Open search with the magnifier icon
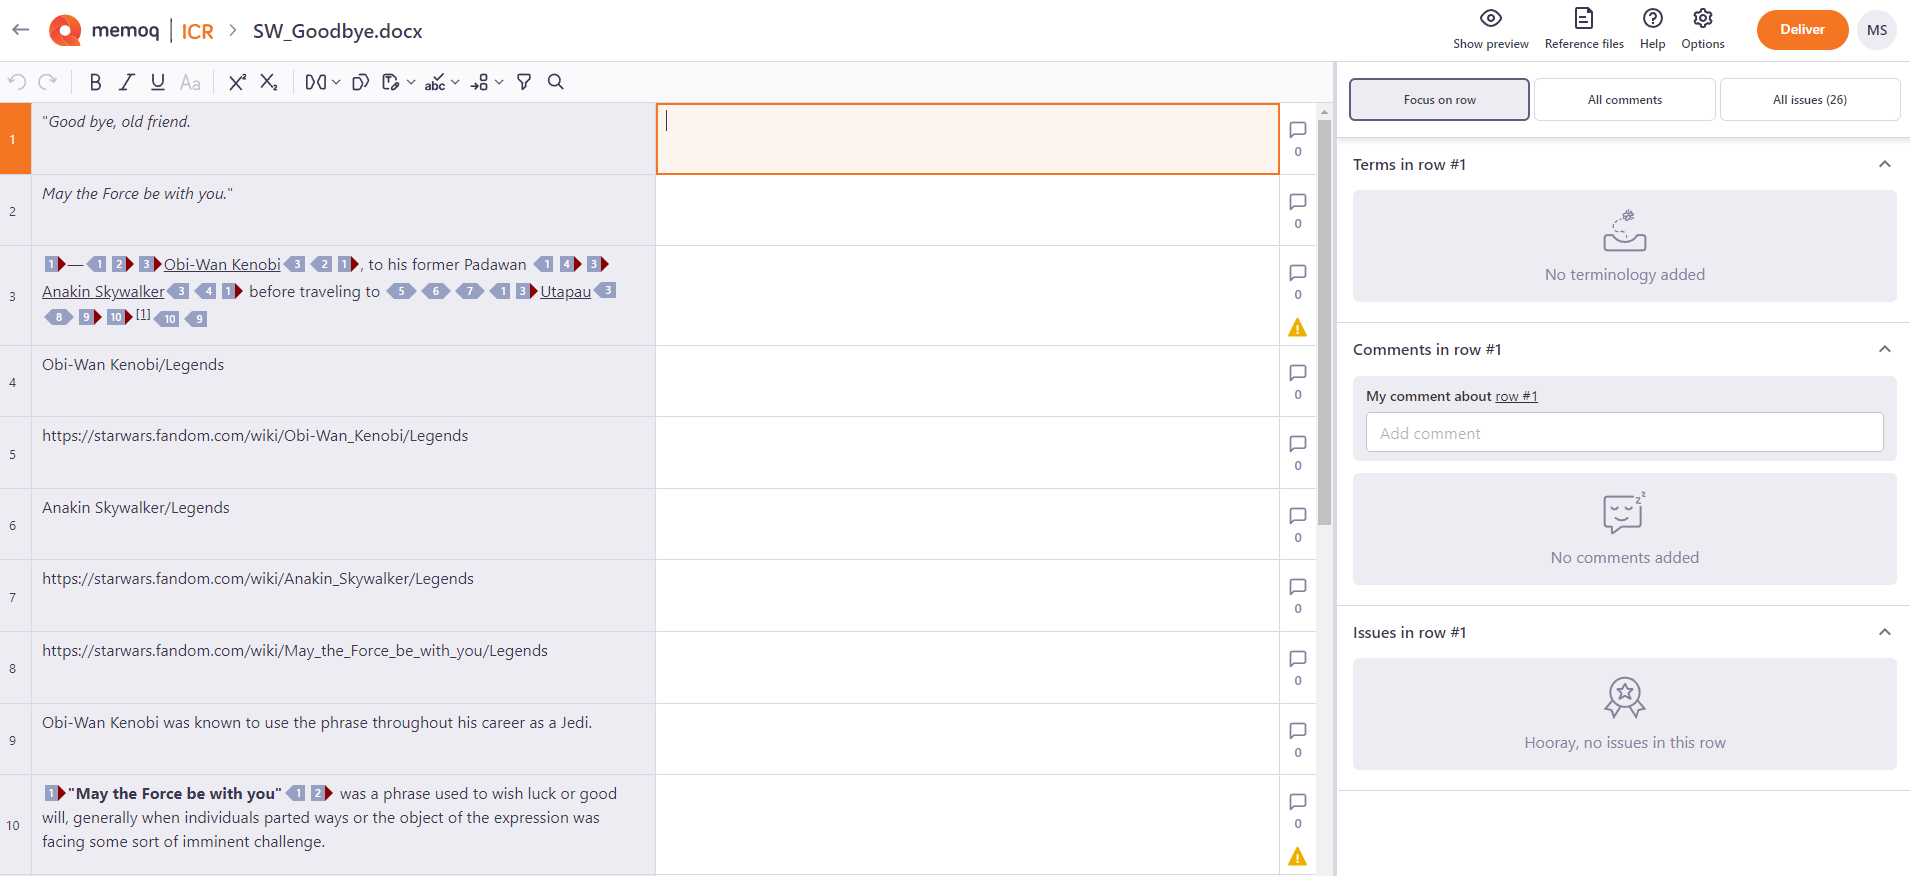This screenshot has width=1910, height=876. (x=556, y=82)
